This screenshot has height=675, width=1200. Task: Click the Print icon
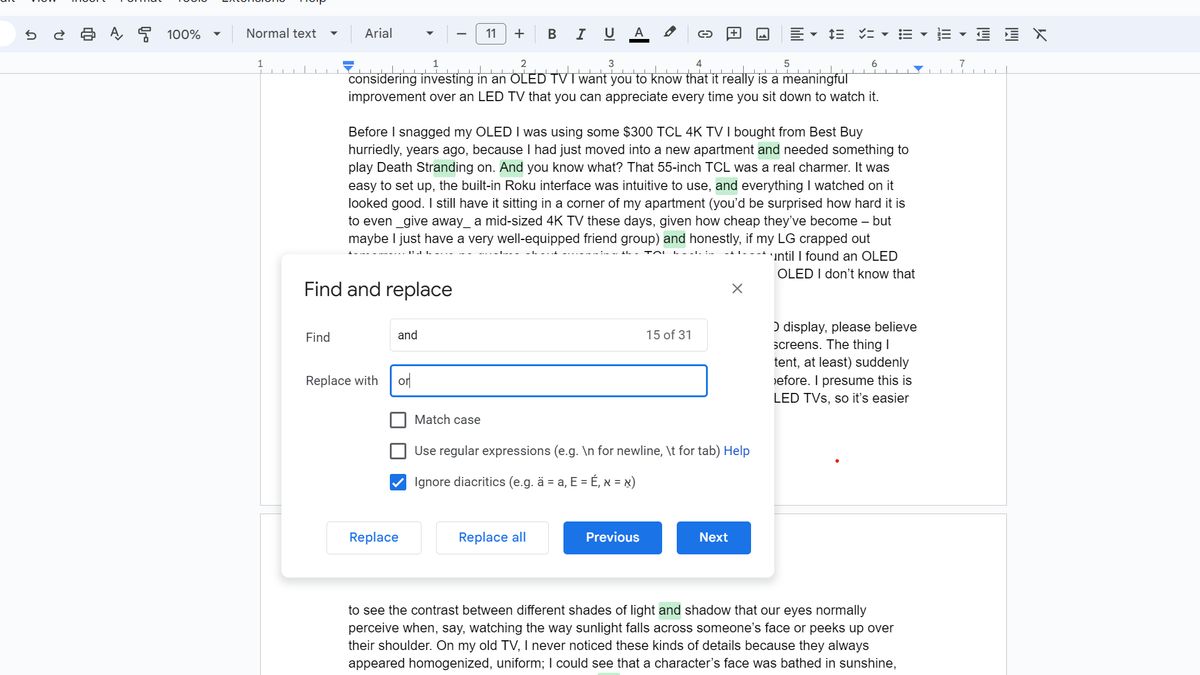88,33
